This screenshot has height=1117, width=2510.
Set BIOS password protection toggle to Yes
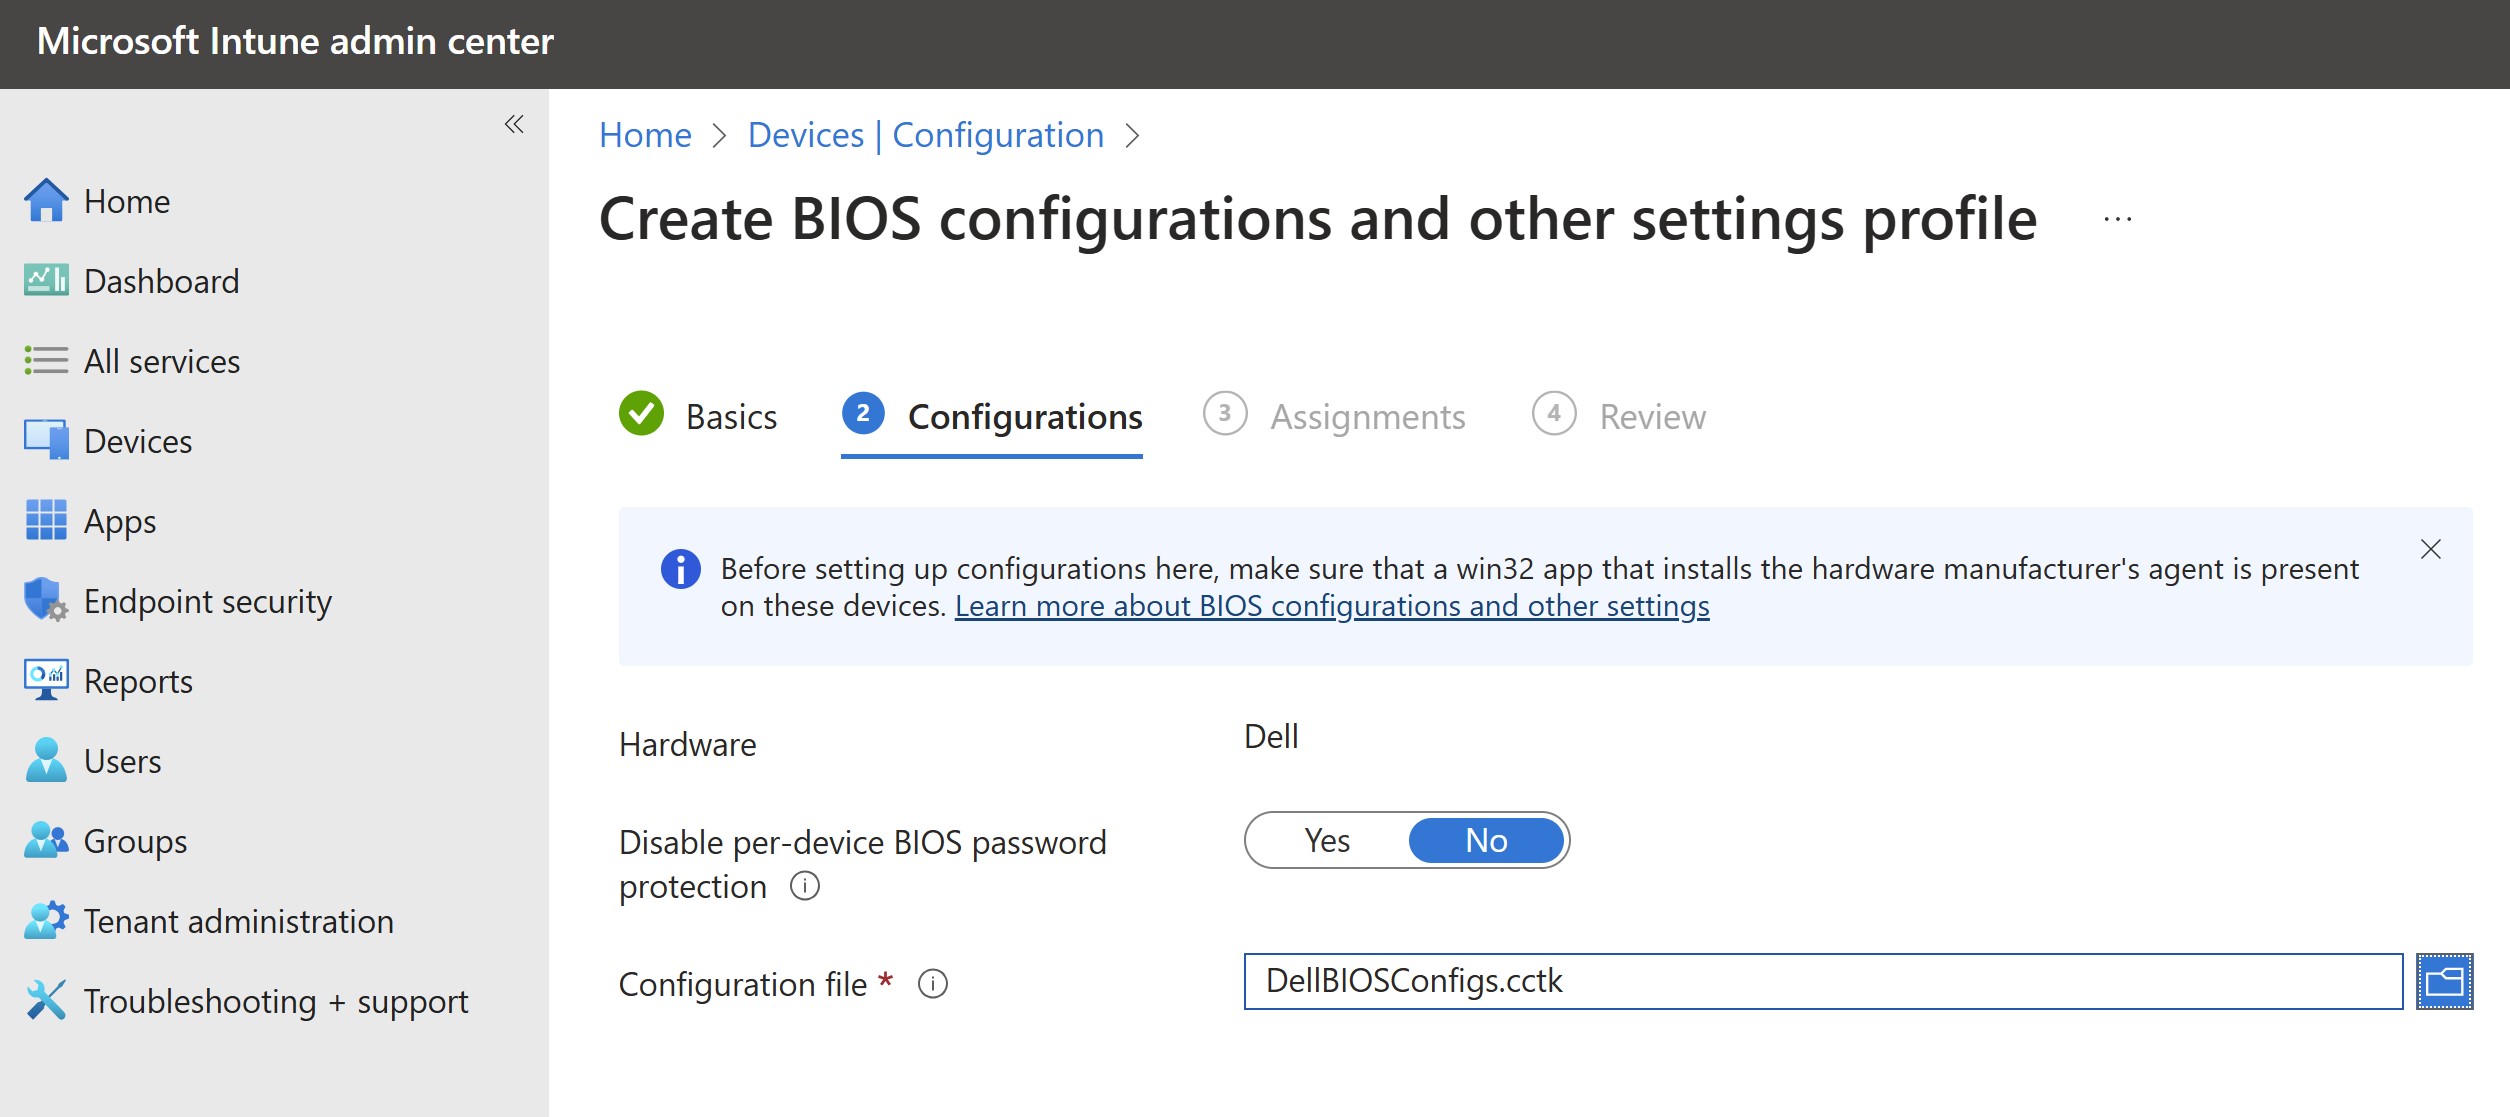[1327, 840]
